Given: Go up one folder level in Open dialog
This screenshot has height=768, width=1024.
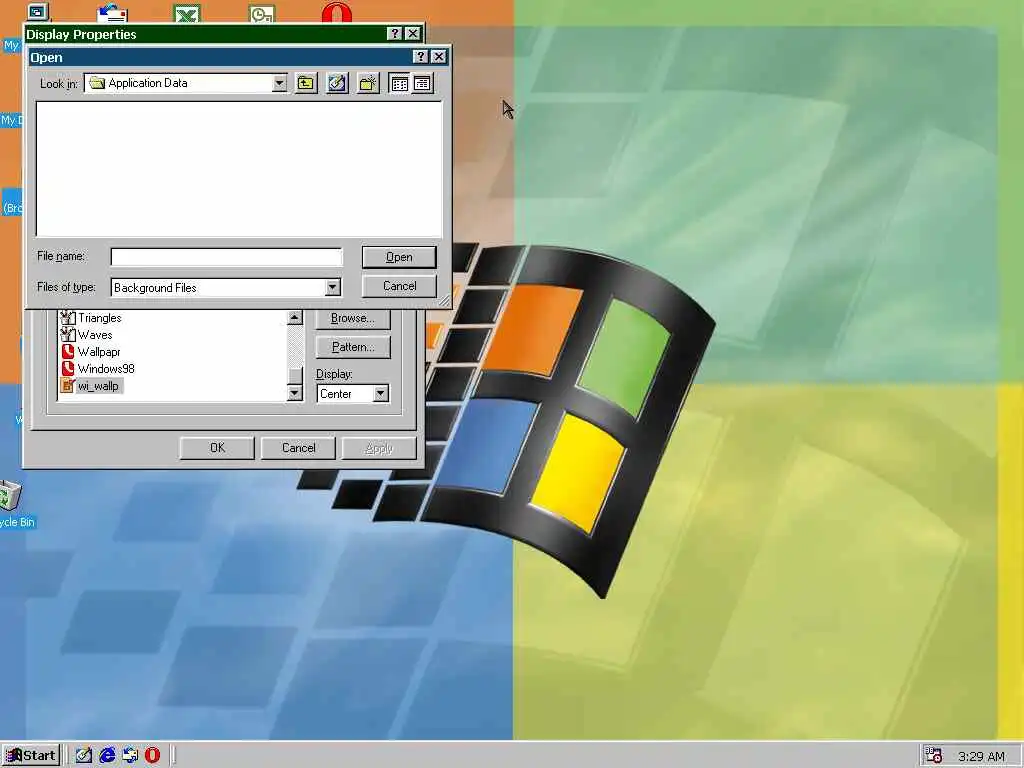Looking at the screenshot, I should tap(306, 83).
